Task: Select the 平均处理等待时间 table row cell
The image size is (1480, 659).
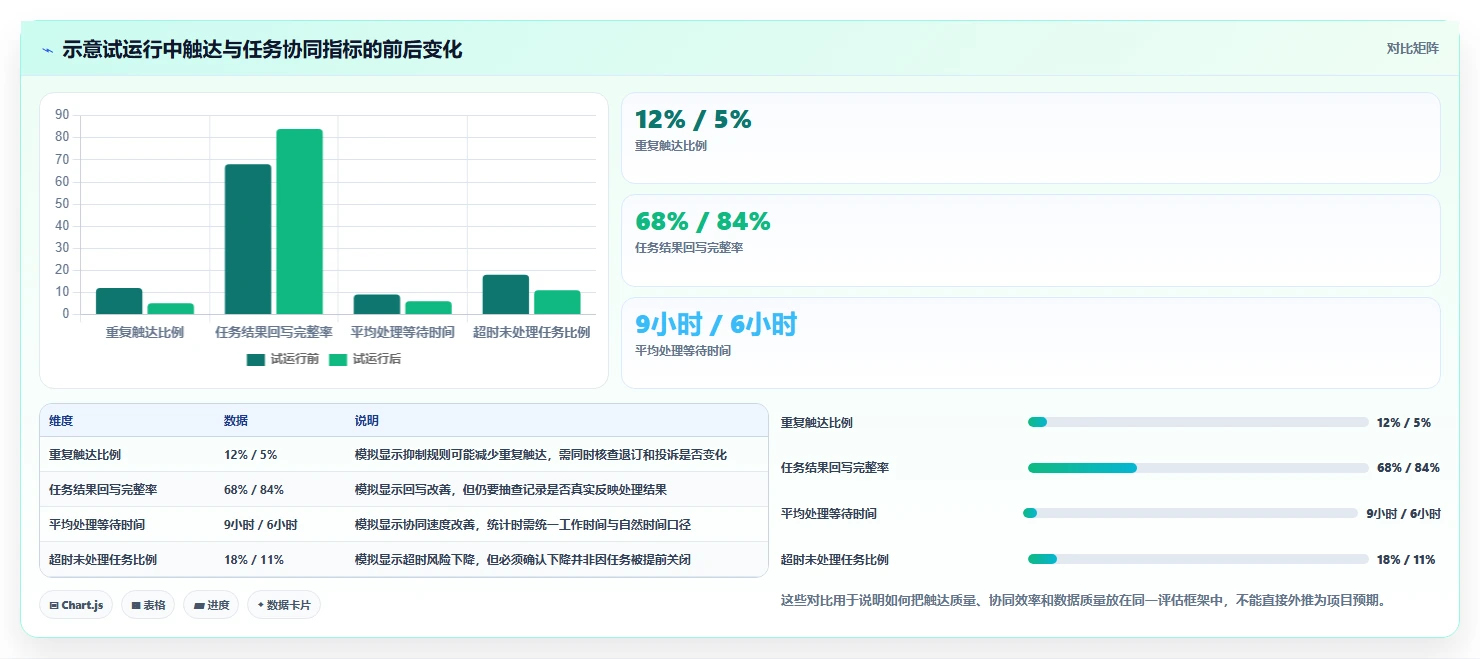Action: tap(97, 525)
